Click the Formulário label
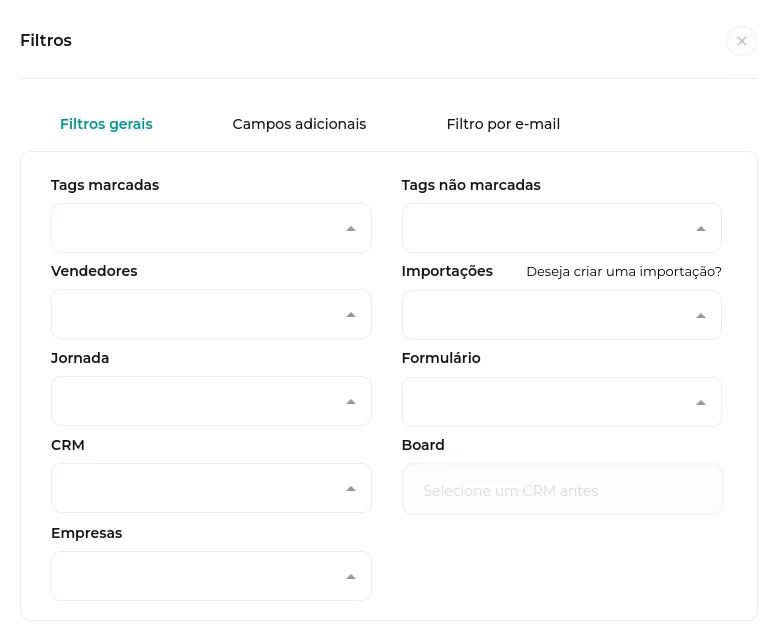This screenshot has height=629, width=781. pyautogui.click(x=441, y=358)
